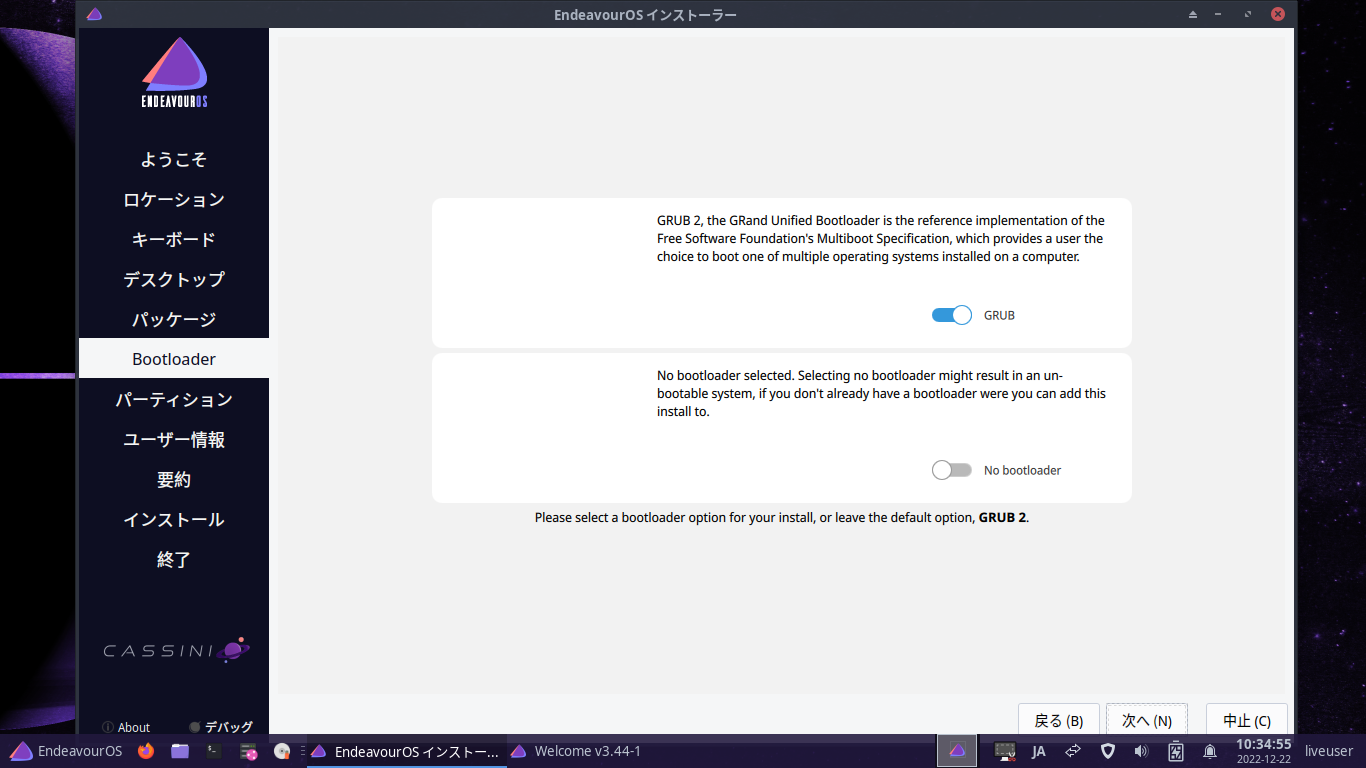Select ようこそ step in sidebar
Viewport: 1366px width, 768px height.
pyautogui.click(x=174, y=159)
